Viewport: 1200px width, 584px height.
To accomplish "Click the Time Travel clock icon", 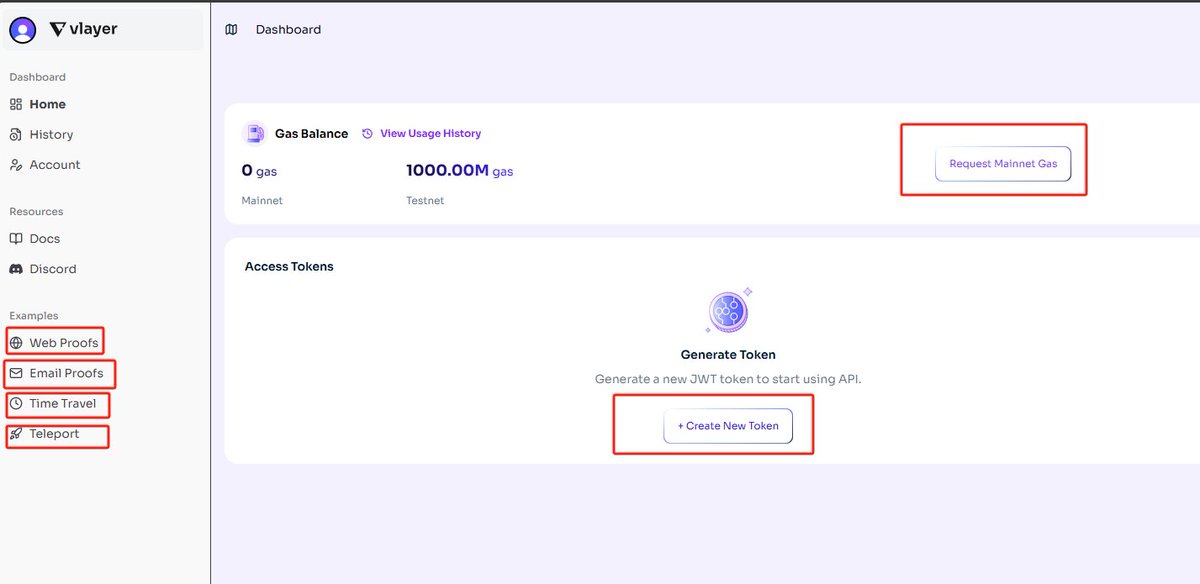I will 16,403.
